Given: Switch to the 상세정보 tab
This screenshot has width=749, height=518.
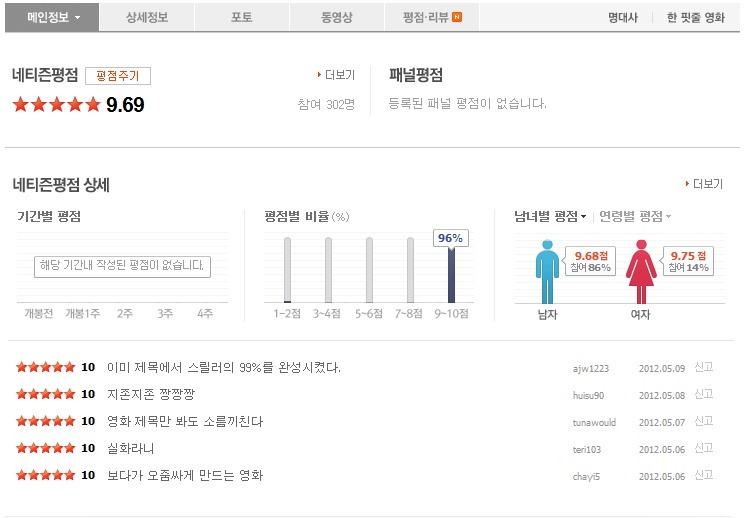Looking at the screenshot, I should [x=147, y=17].
